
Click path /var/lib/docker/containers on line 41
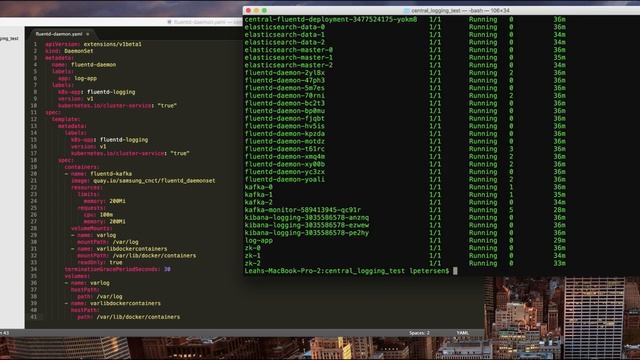[x=138, y=317]
